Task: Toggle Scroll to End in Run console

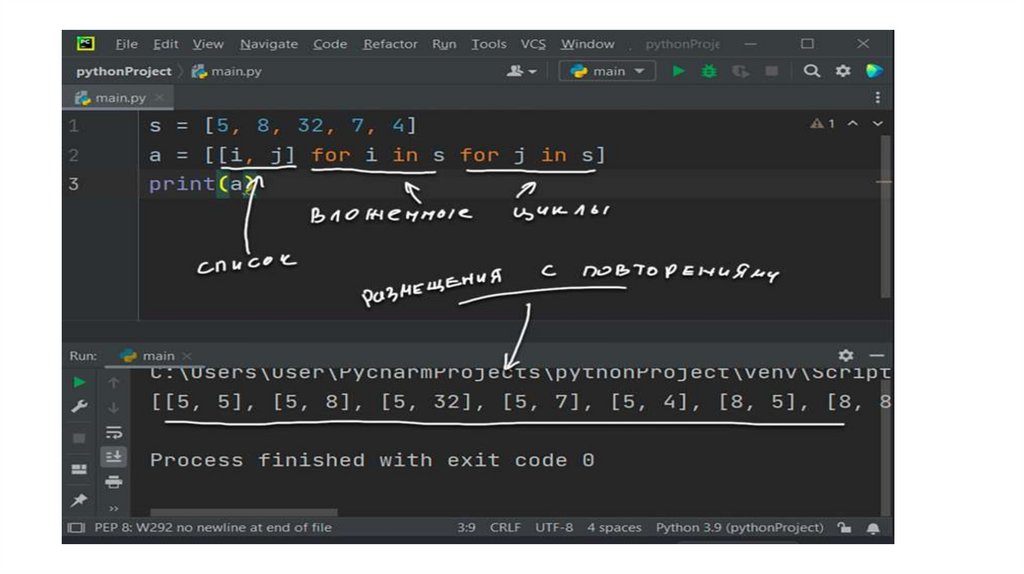Action: pos(114,456)
